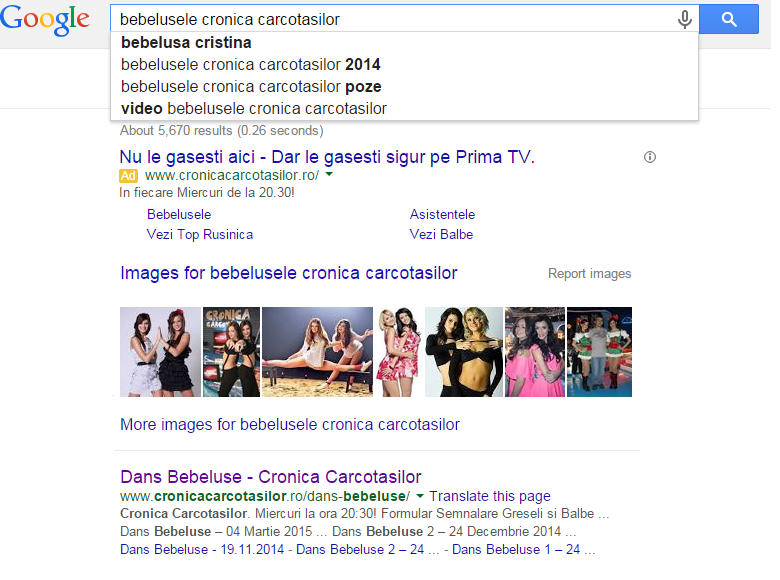The width and height of the screenshot is (780, 580).
Task: Click the ad info circle icon
Action: coord(650,157)
